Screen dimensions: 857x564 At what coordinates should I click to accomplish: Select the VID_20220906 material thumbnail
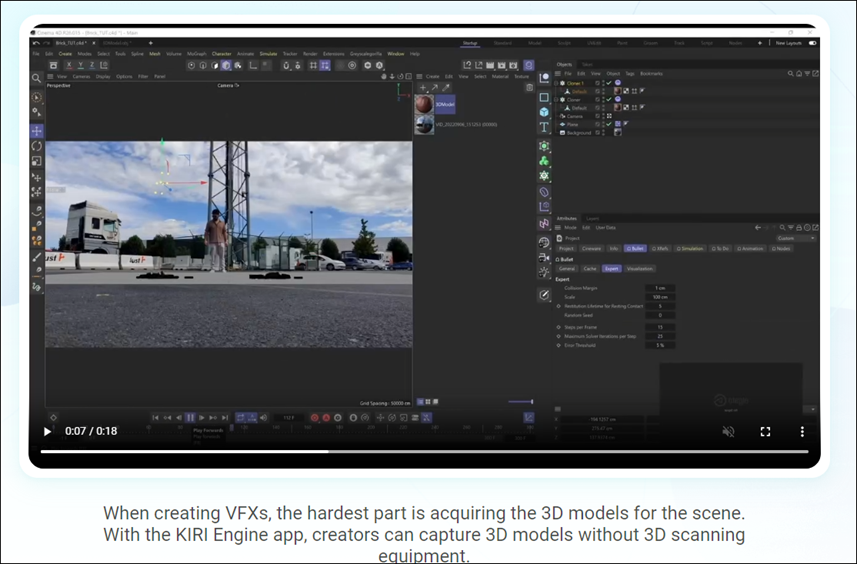[424, 125]
